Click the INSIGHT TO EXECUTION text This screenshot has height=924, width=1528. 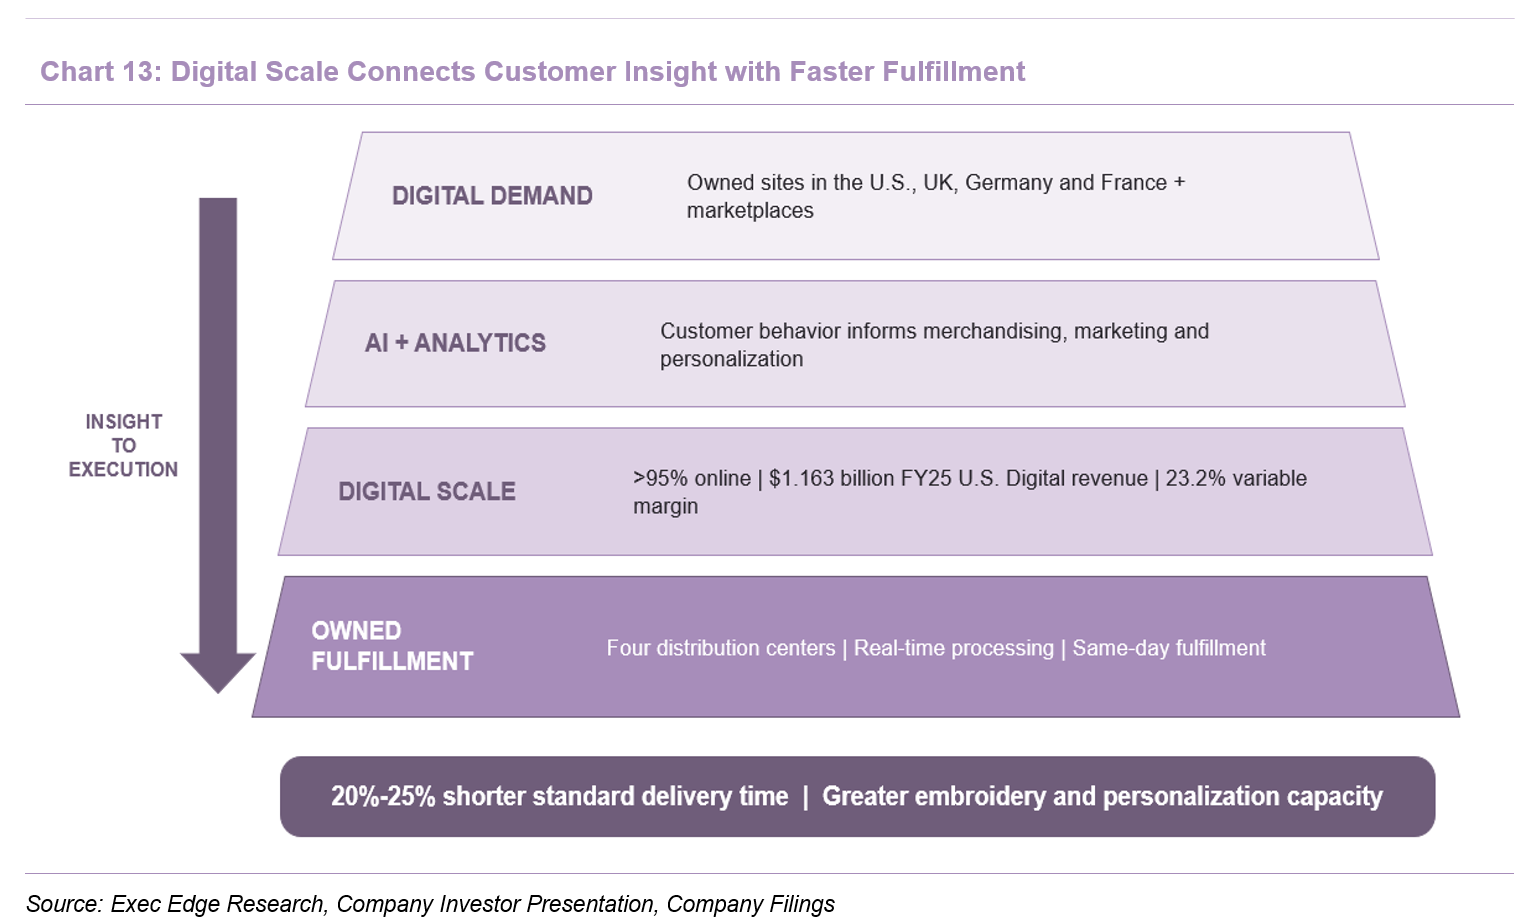point(123,445)
